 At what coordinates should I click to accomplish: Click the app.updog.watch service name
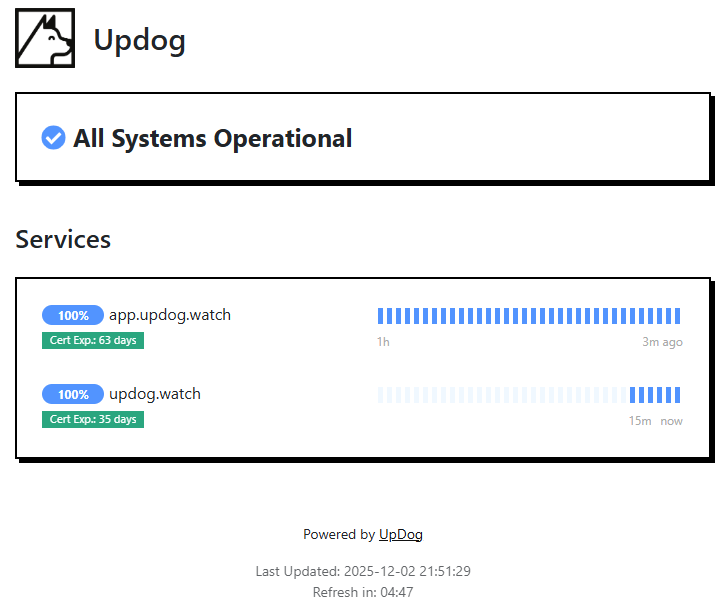point(170,315)
